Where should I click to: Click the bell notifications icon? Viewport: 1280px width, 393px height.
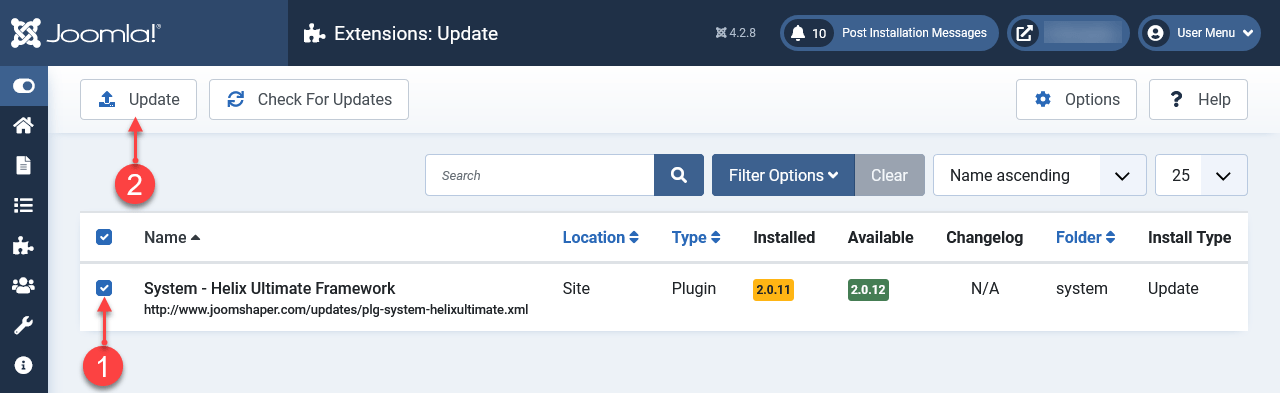(x=797, y=33)
